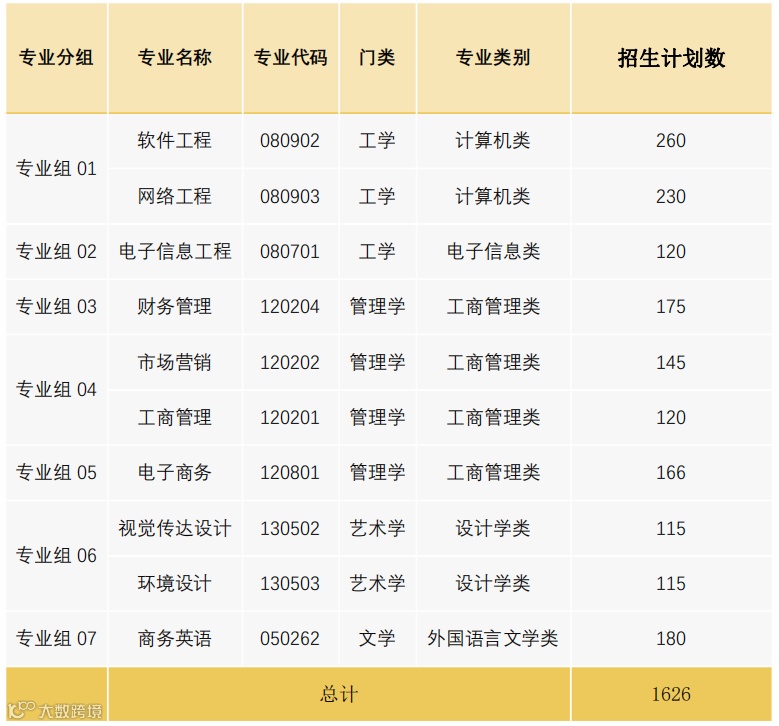Click the 招生计划数 column header
This screenshot has height=726, width=779.
point(671,58)
